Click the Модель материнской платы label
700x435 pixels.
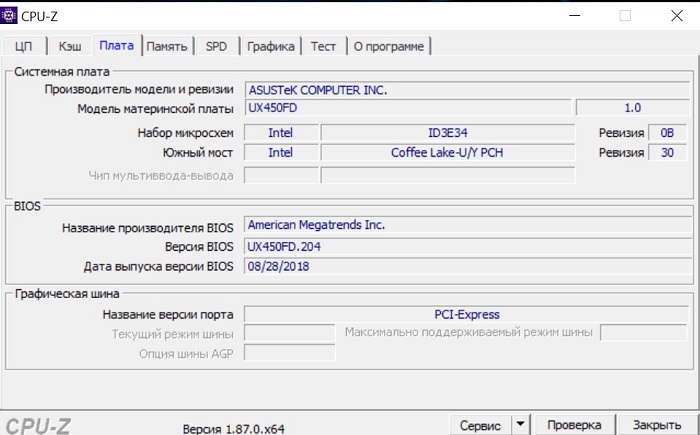pyautogui.click(x=155, y=109)
